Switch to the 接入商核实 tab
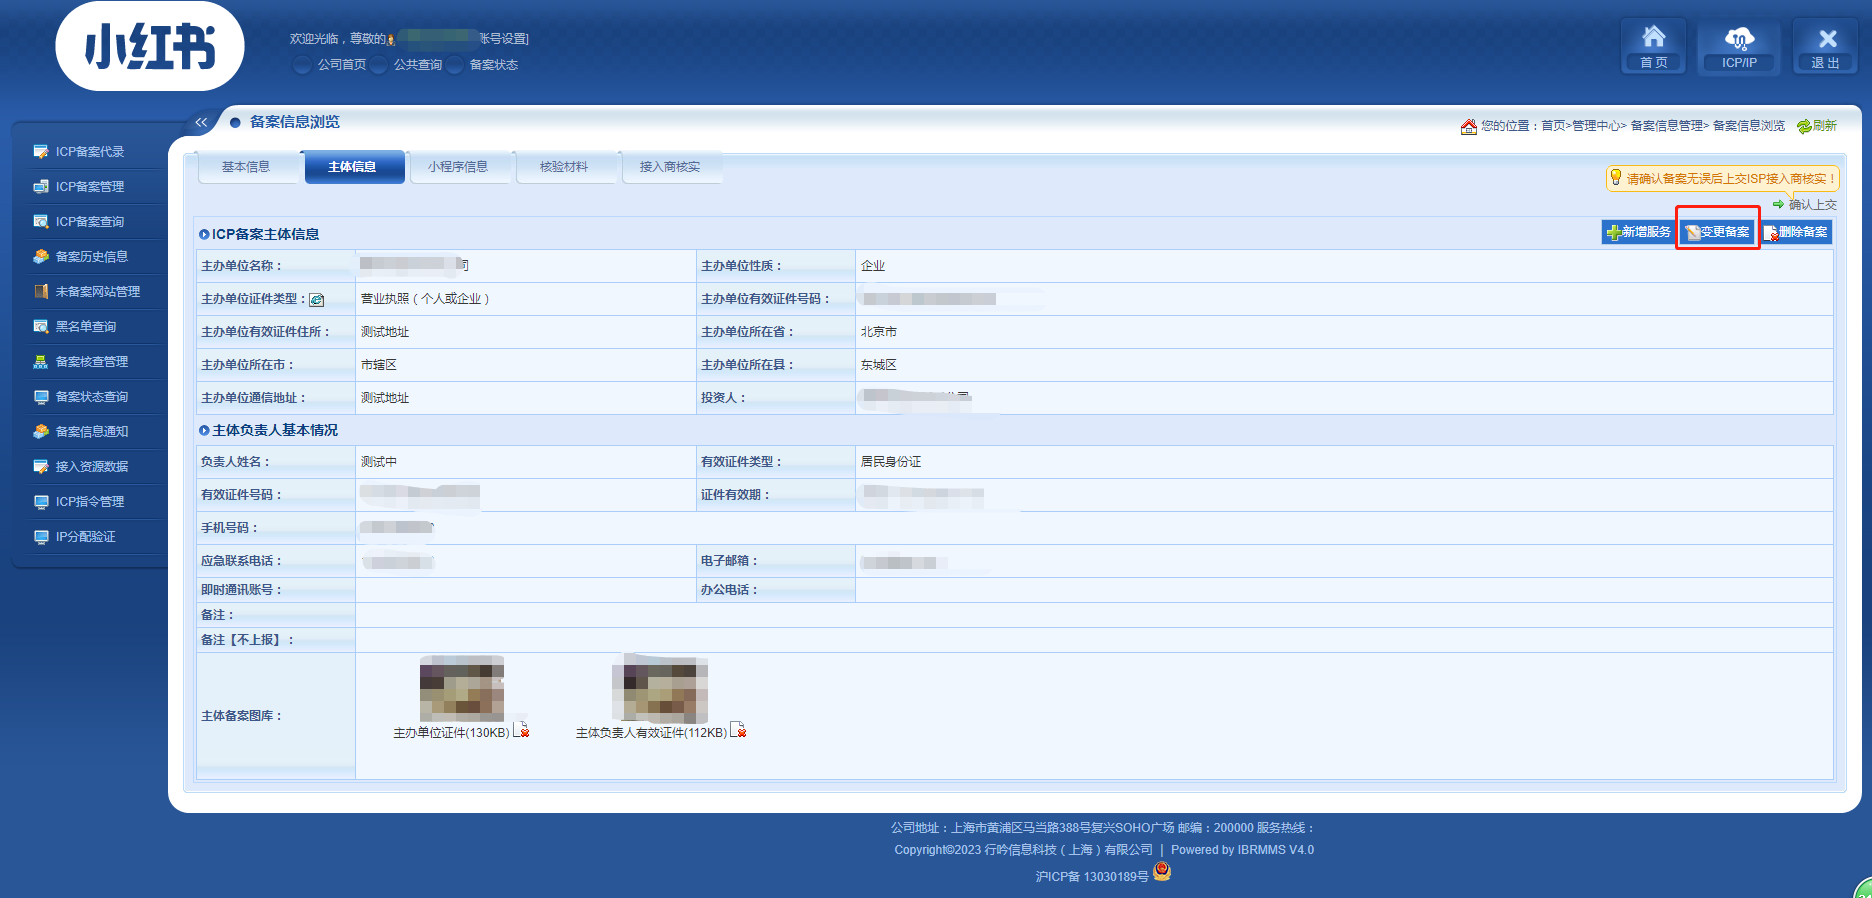The width and height of the screenshot is (1872, 898). [670, 167]
